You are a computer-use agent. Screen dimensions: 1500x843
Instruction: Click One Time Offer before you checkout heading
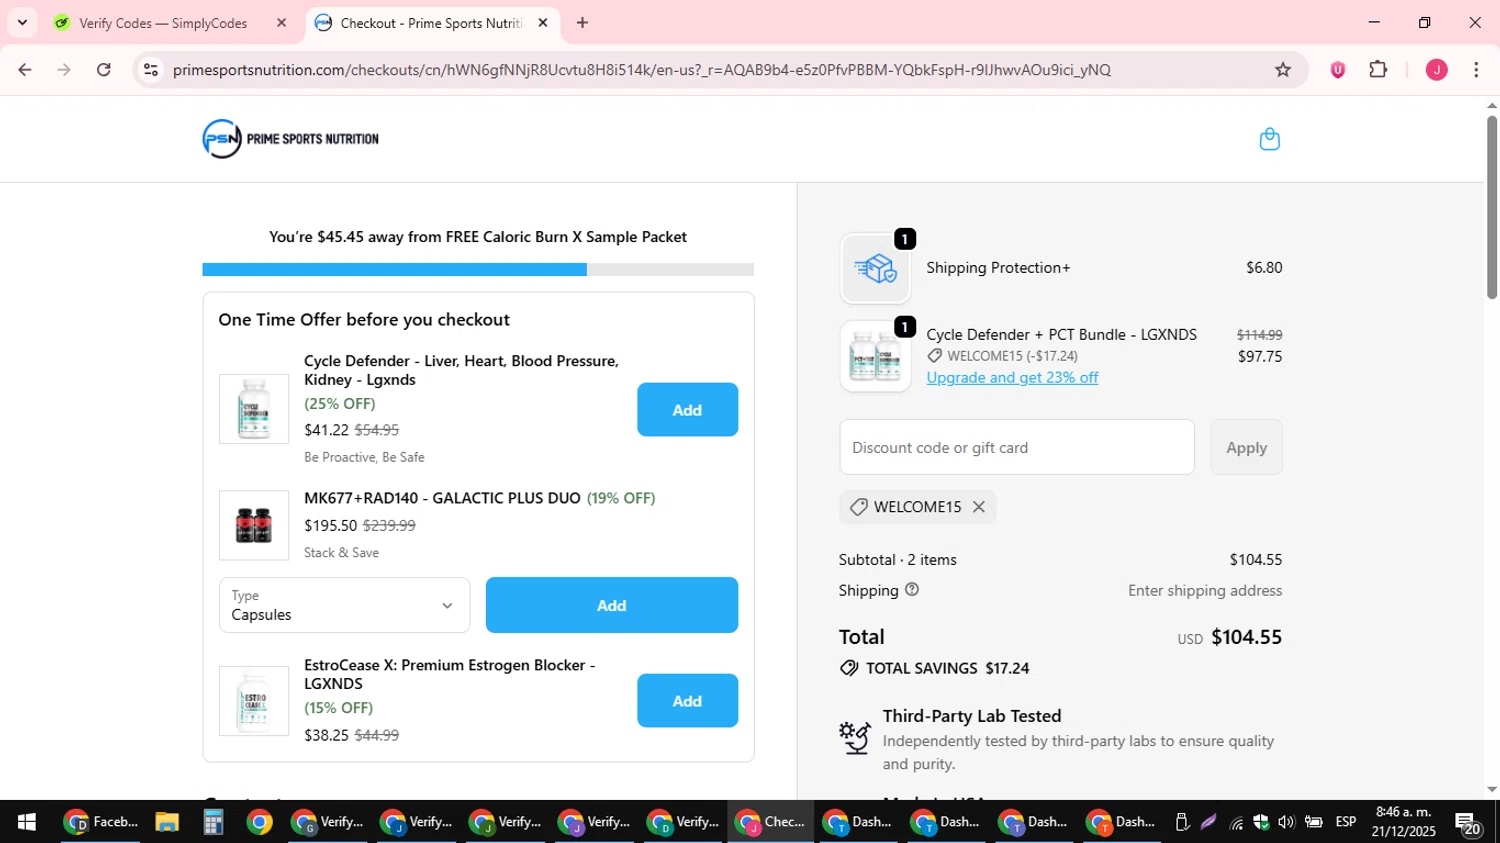(364, 320)
